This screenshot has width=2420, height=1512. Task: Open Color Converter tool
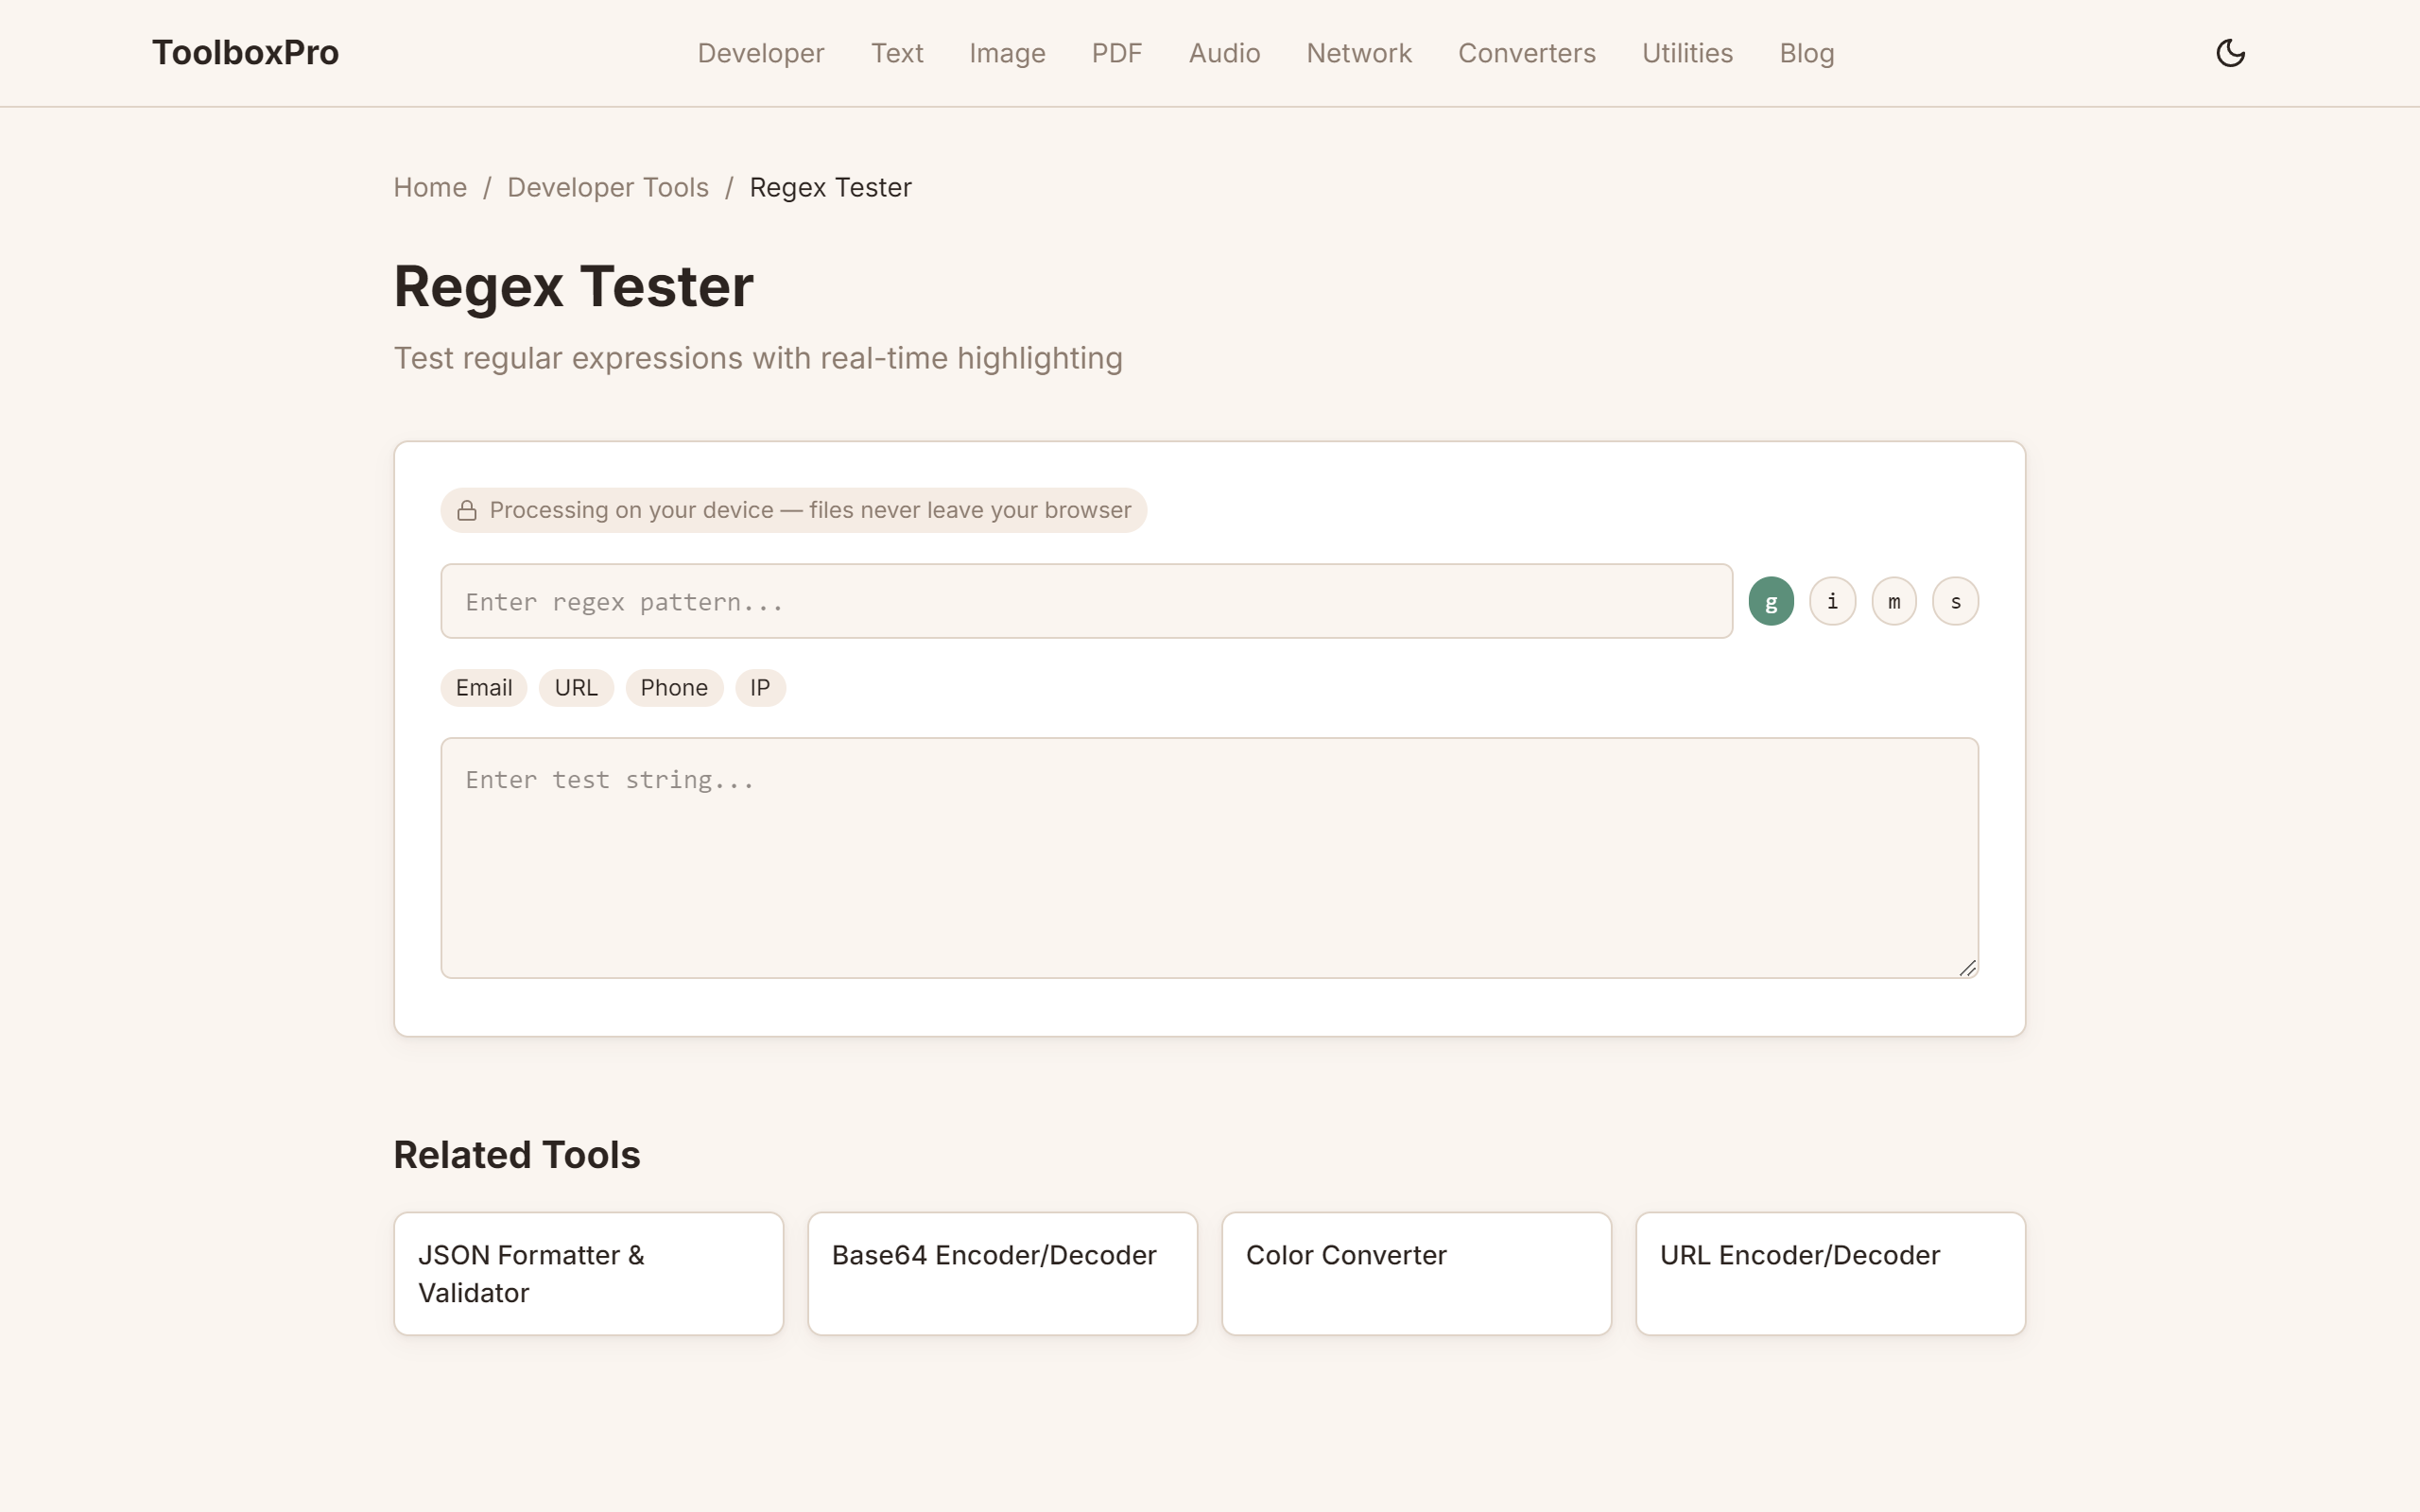1416,1273
